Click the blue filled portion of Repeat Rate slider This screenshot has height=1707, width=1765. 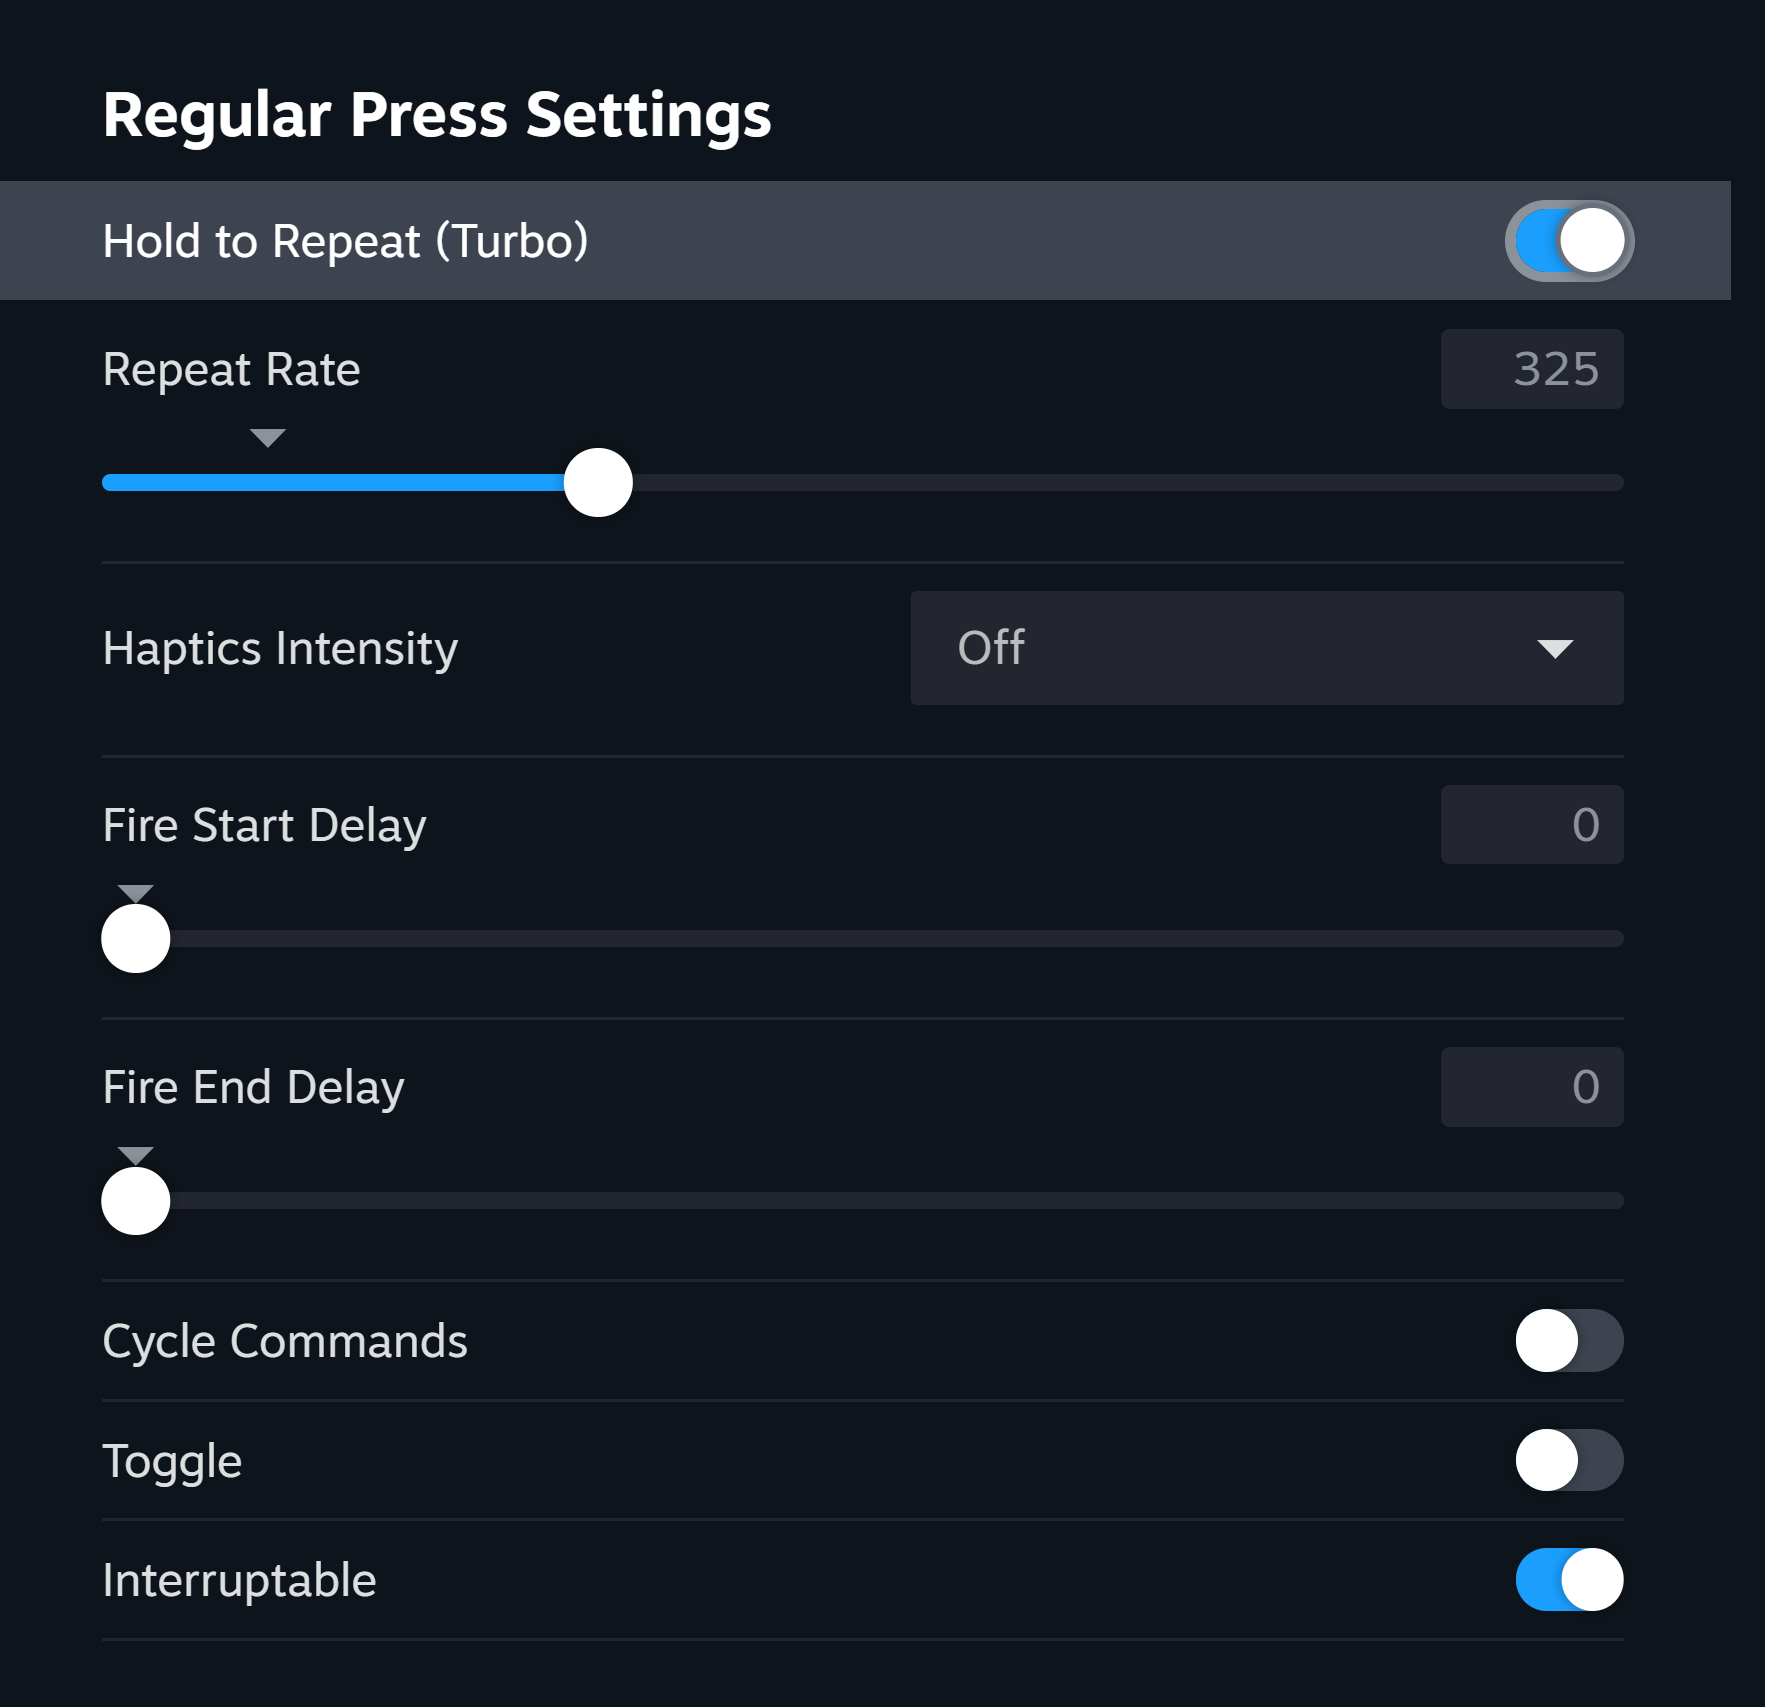(x=330, y=483)
